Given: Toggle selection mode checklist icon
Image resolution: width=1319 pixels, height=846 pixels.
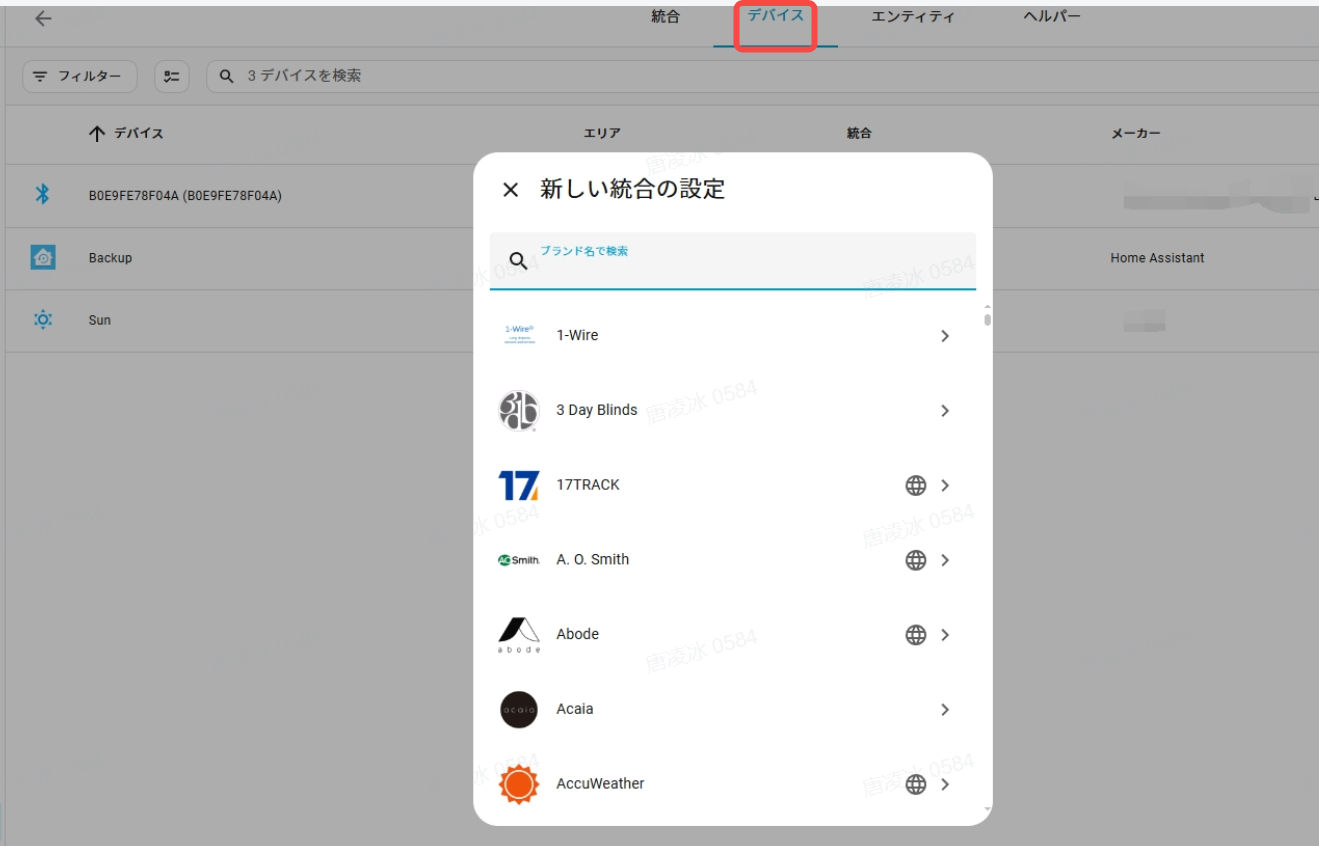Looking at the screenshot, I should coord(172,76).
